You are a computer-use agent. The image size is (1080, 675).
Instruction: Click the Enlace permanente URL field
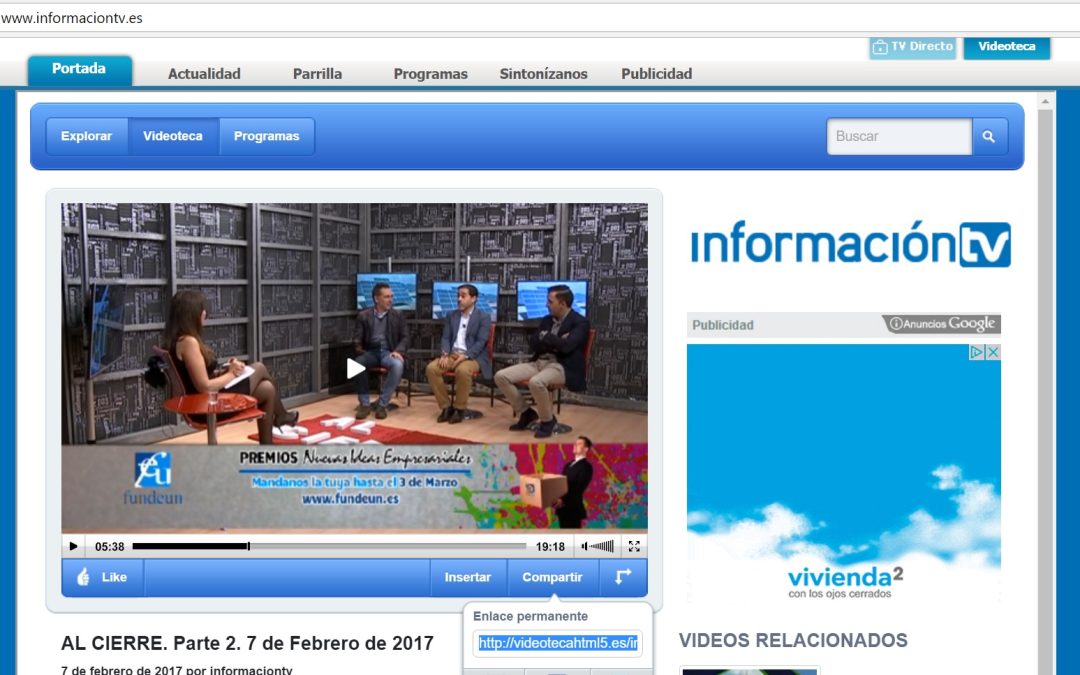pos(558,643)
